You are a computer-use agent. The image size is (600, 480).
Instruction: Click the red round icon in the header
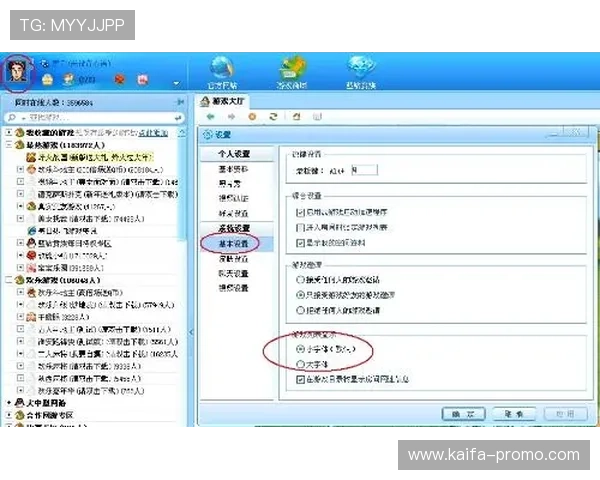tap(120, 80)
